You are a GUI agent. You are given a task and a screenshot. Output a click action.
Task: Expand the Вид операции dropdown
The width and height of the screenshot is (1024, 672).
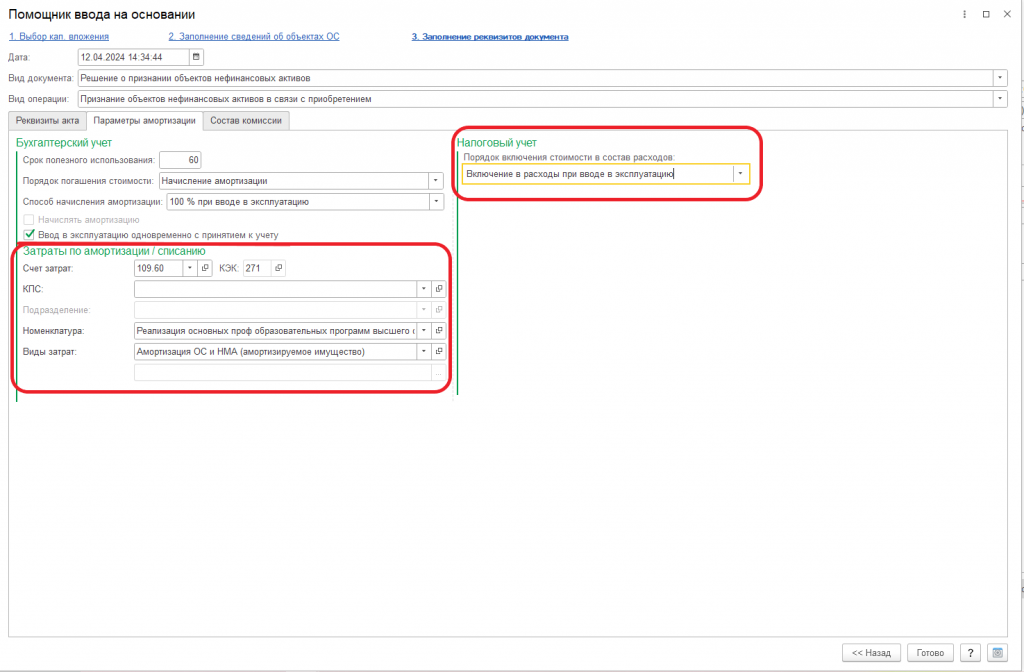click(1000, 99)
